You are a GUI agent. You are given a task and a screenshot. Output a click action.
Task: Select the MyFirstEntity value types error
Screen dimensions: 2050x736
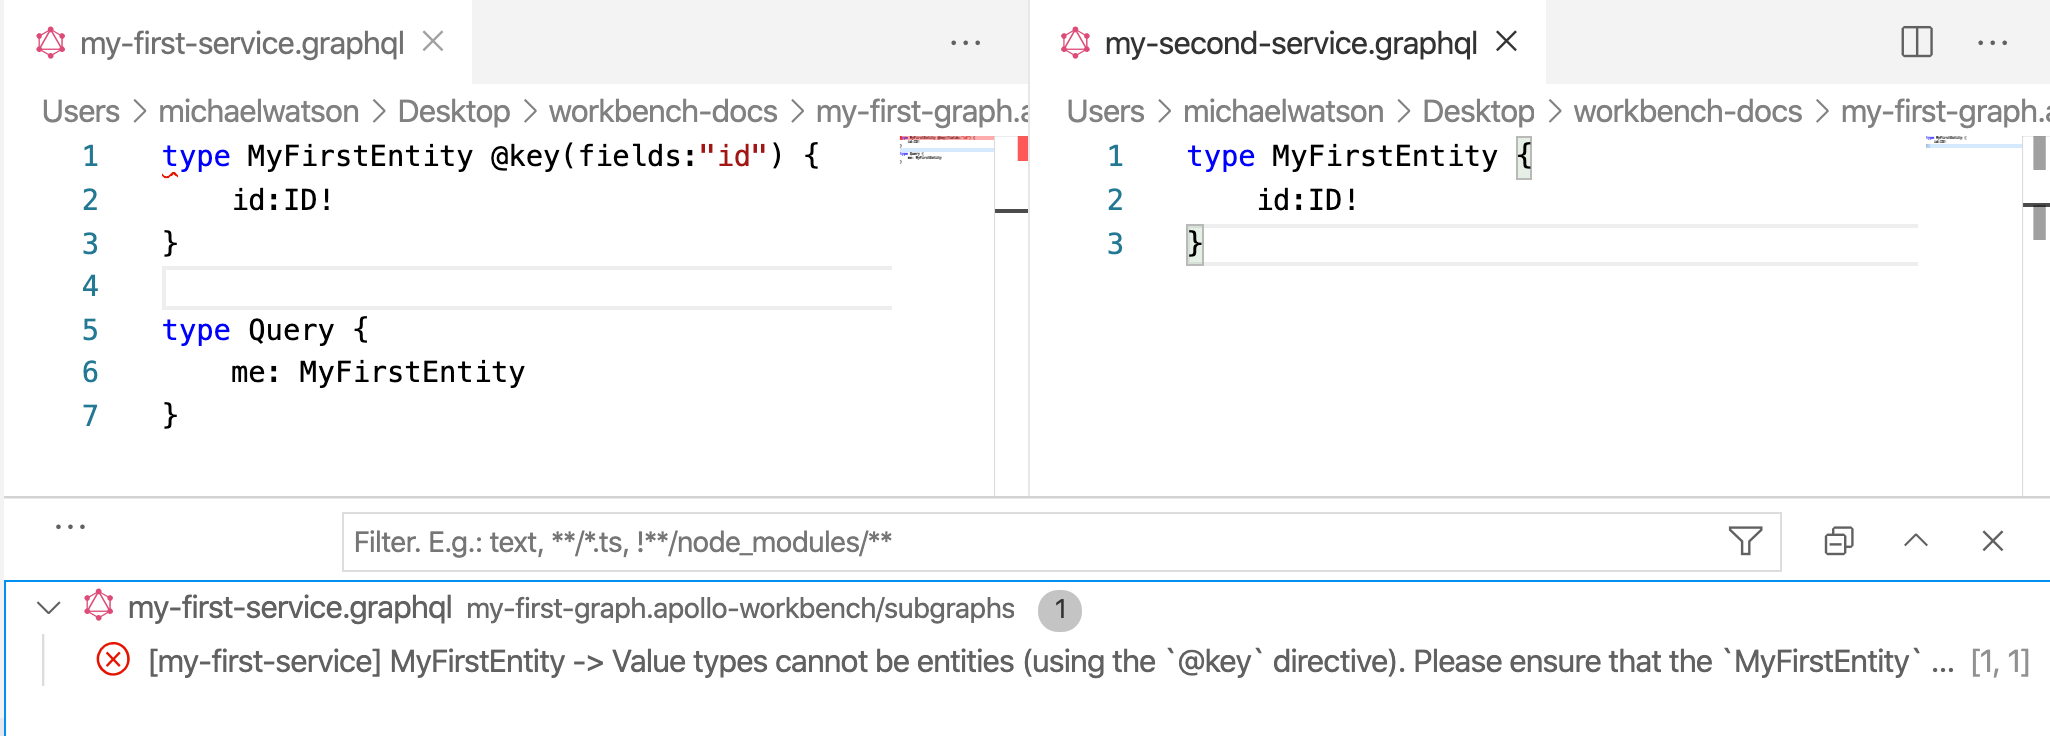pos(1050,661)
